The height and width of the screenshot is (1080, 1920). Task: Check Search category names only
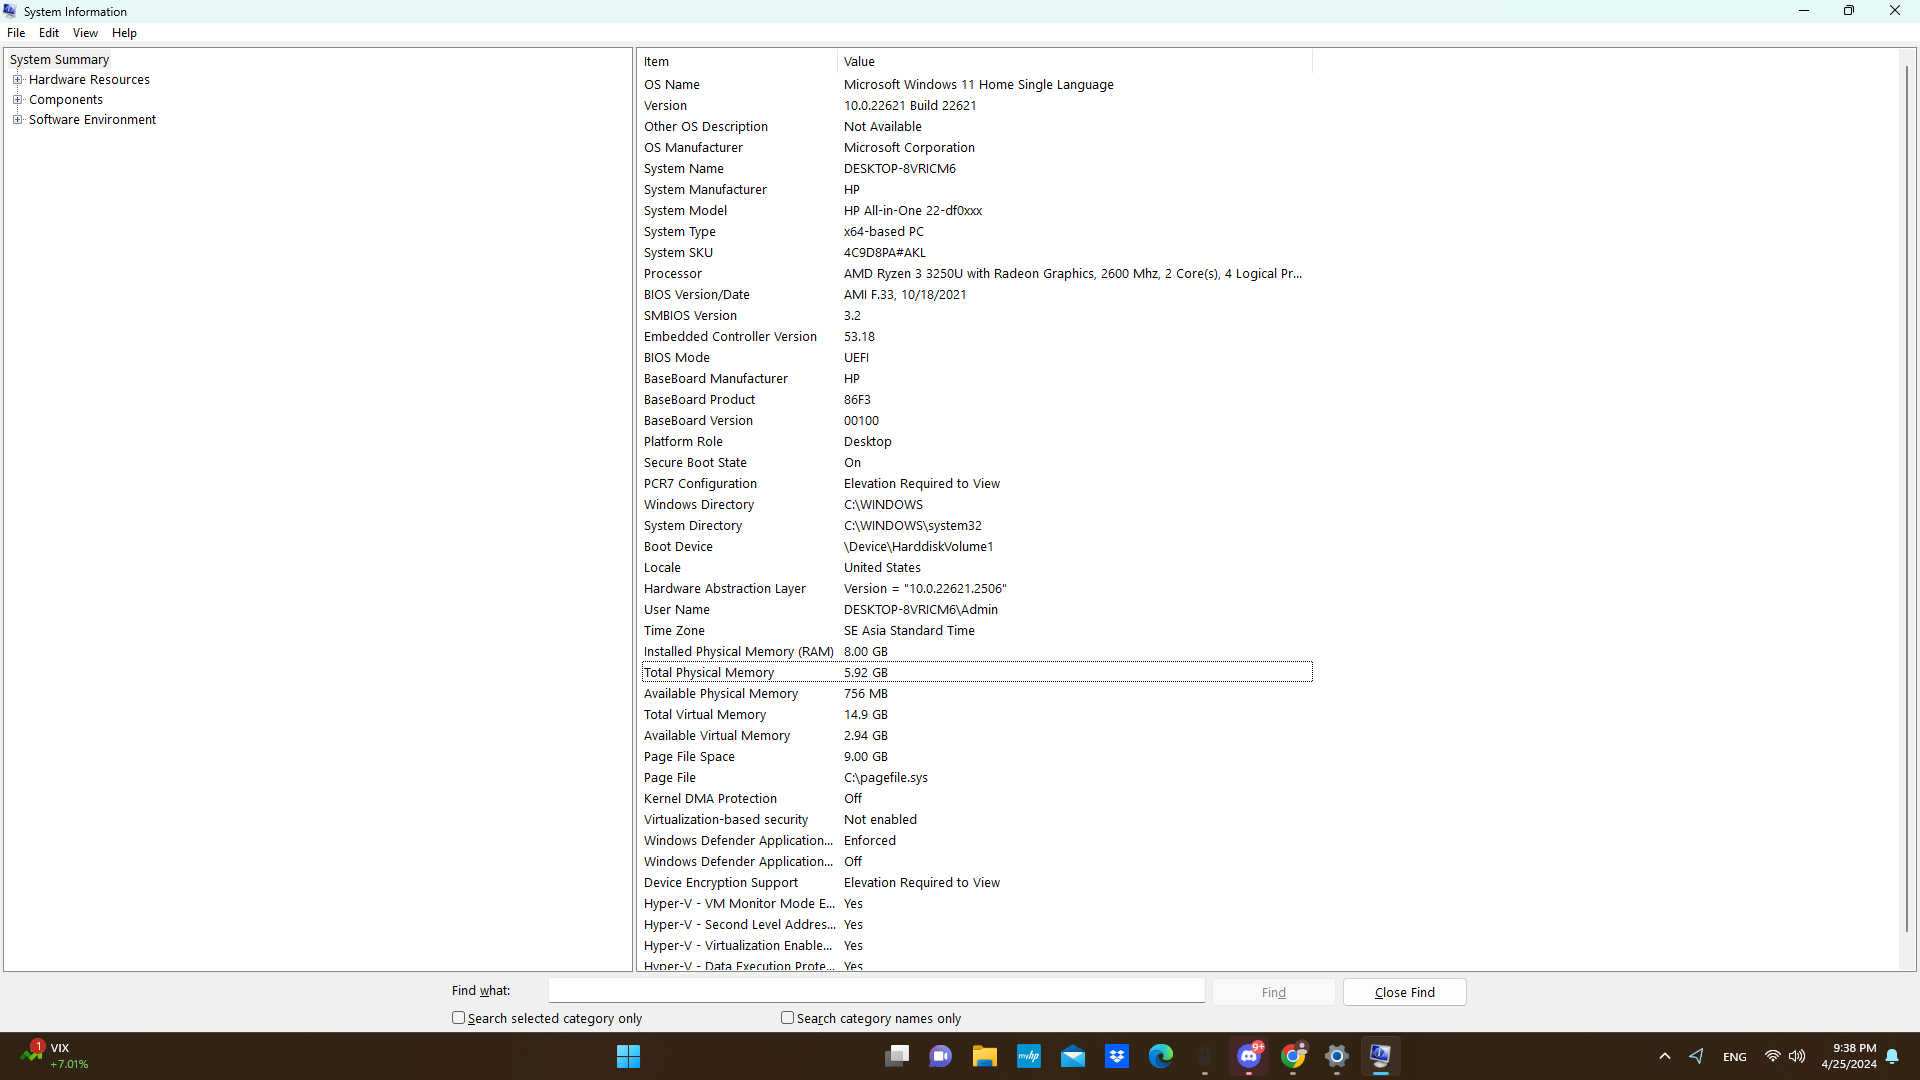coord(788,1018)
